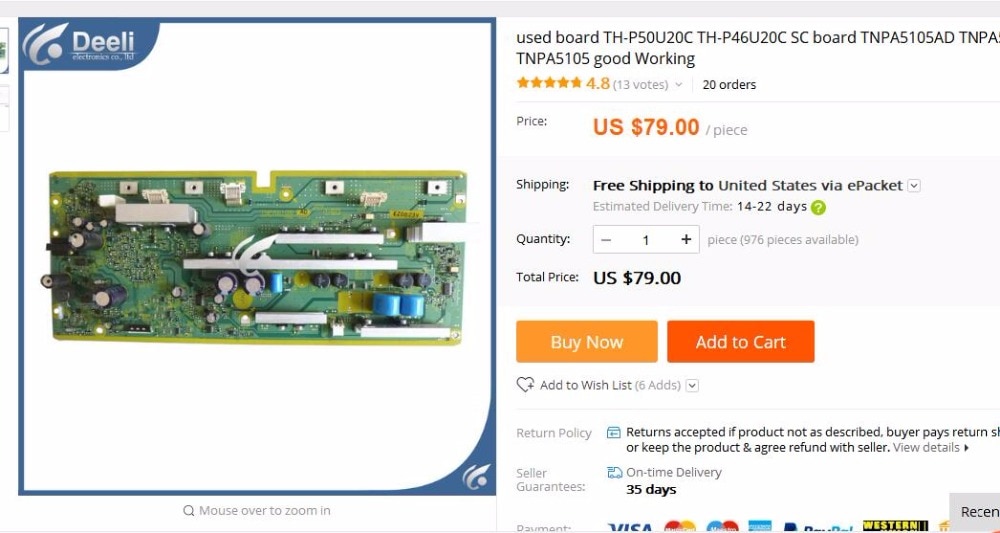1000x533 pixels.
Task: Expand the wish list adds dropdown
Action: click(693, 385)
